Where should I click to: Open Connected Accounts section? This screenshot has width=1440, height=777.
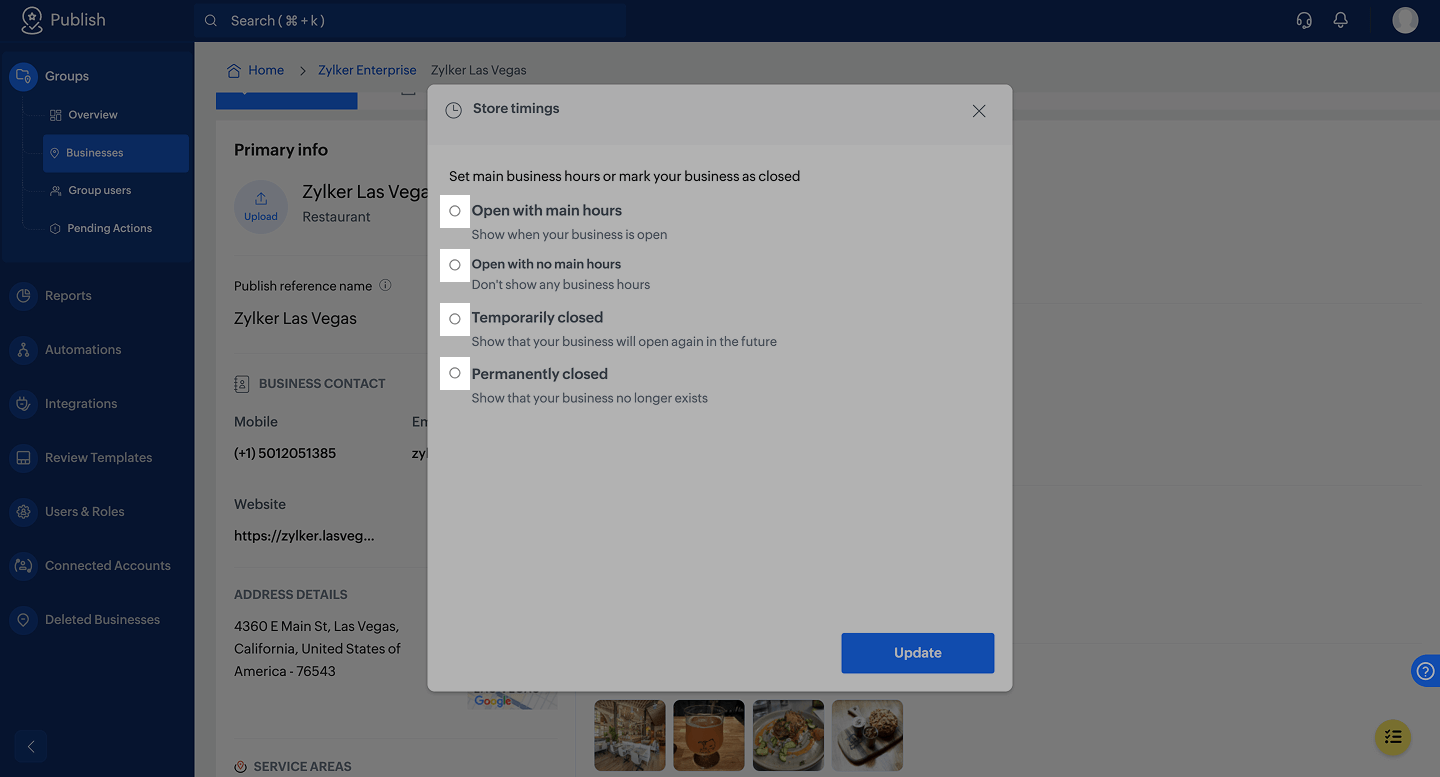point(107,566)
